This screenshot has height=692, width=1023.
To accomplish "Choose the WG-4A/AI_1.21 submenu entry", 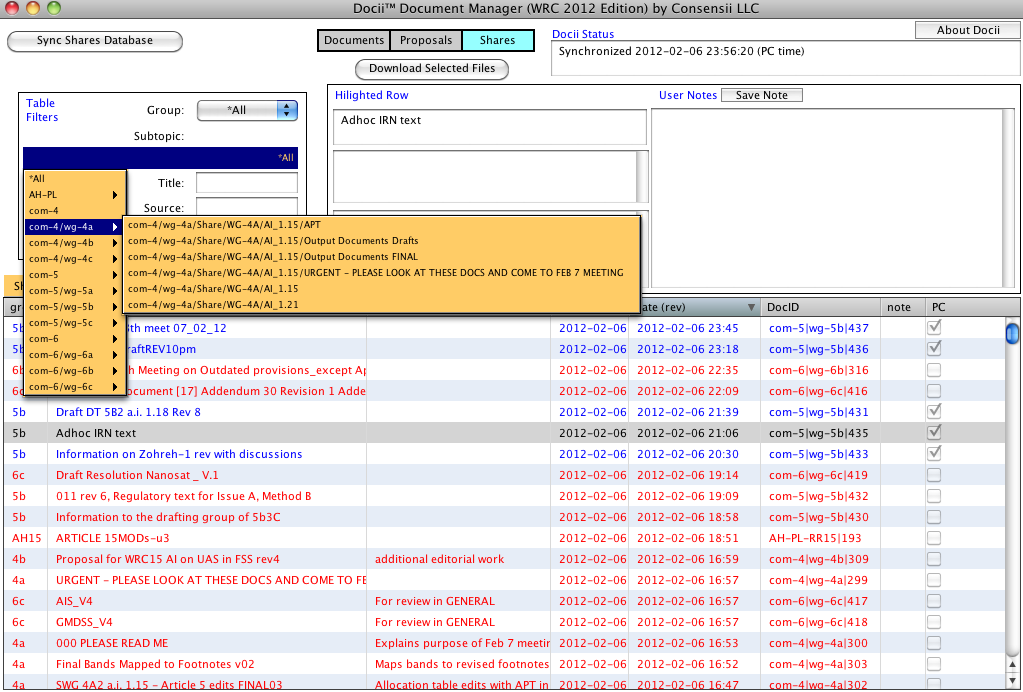I will pos(213,304).
